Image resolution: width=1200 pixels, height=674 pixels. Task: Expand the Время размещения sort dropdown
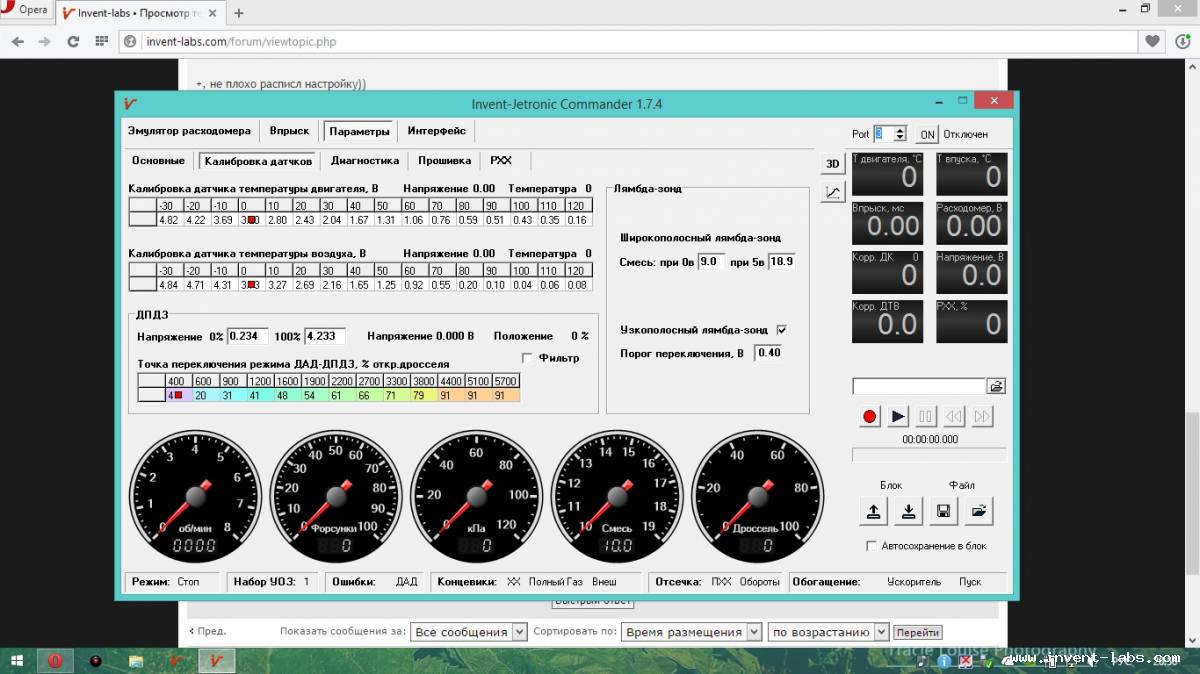691,632
